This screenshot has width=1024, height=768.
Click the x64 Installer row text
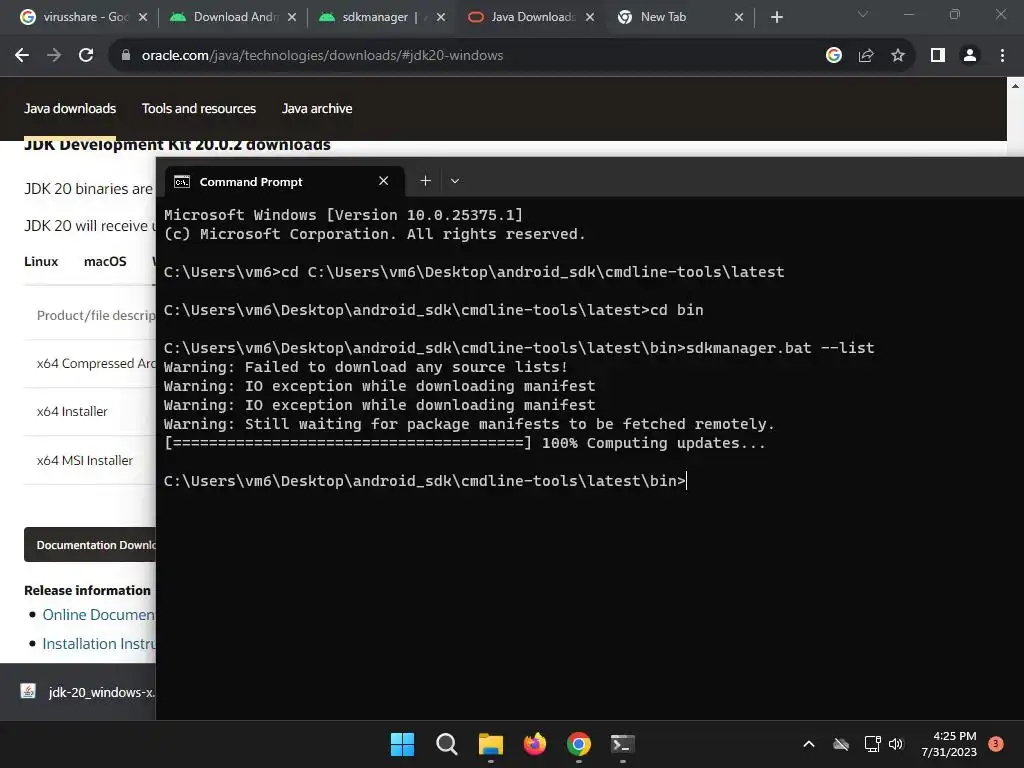coord(72,411)
